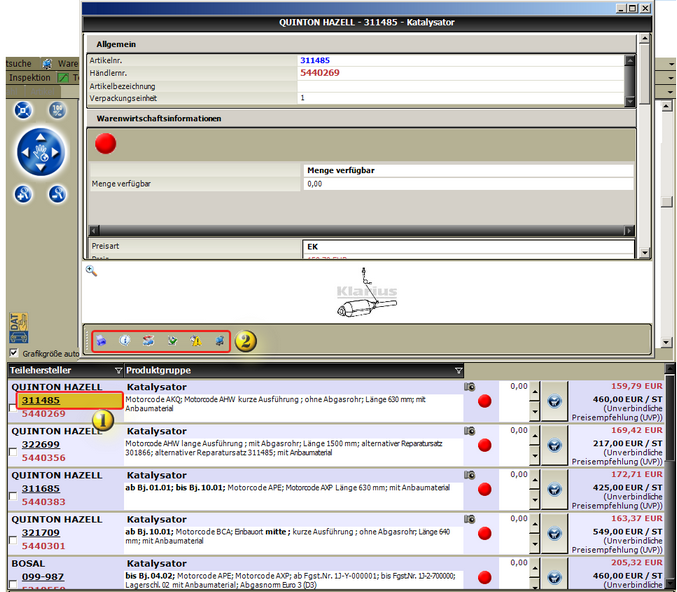Screen dimensions: 677x592
Task: Pan the graphic left with arrow
Action: coord(25,152)
